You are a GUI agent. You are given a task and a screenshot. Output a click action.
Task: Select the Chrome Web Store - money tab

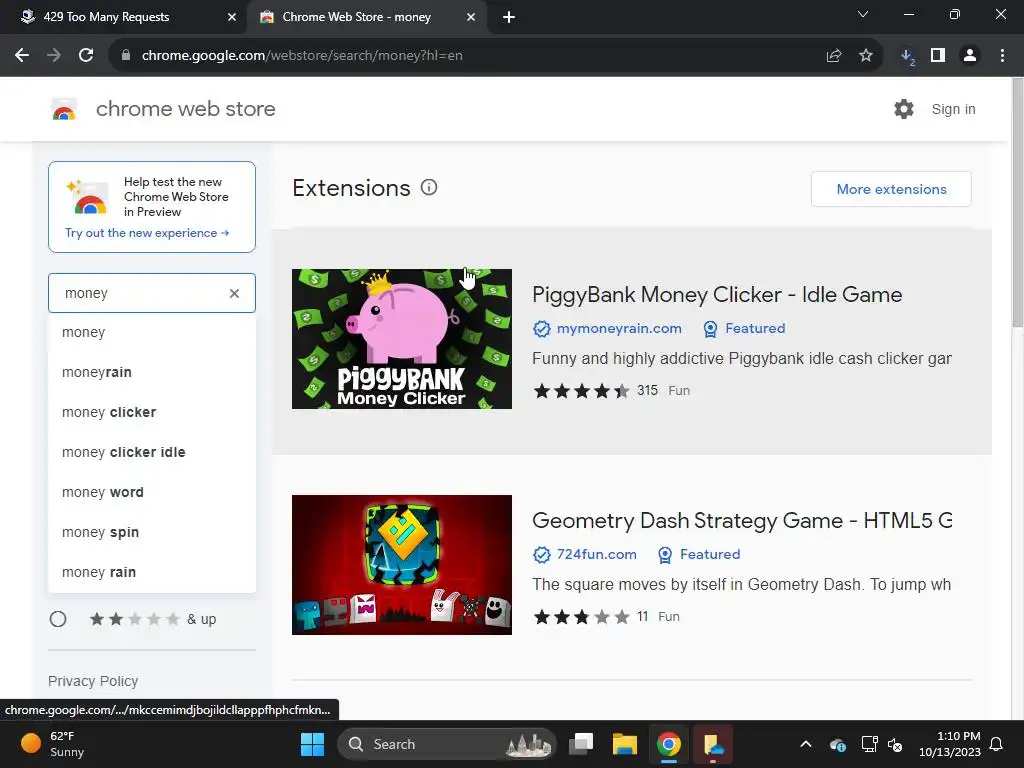pos(356,17)
